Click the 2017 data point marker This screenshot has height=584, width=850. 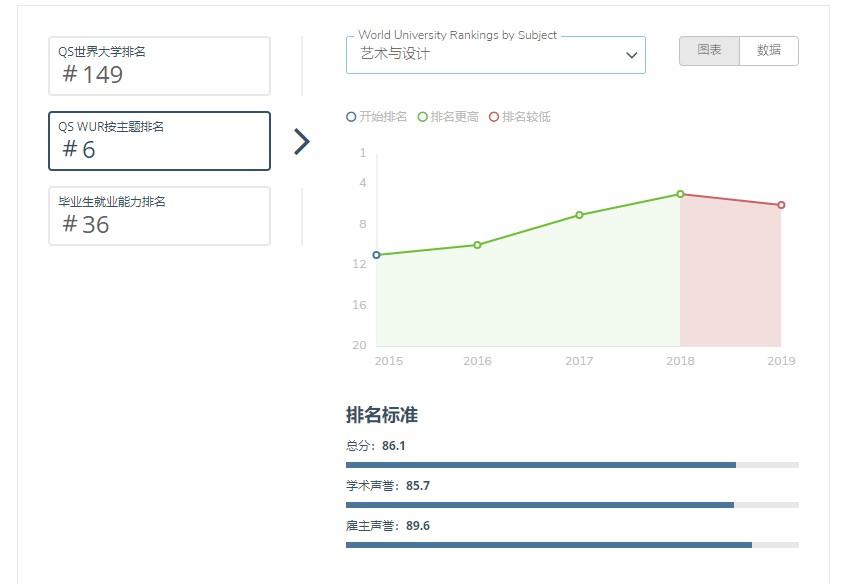[579, 215]
